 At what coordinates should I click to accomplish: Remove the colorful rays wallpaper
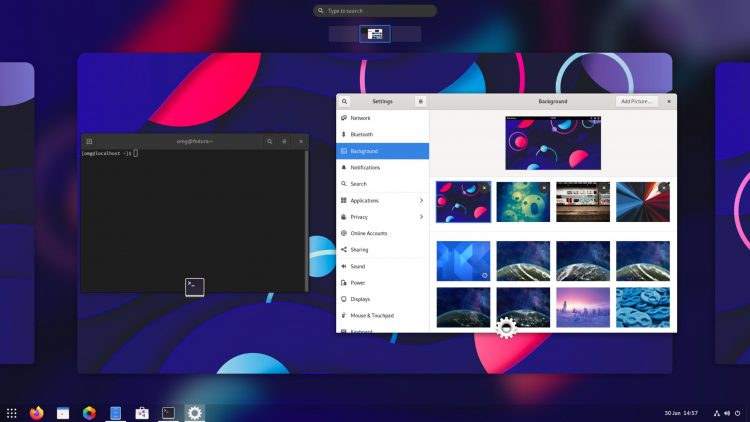663,188
